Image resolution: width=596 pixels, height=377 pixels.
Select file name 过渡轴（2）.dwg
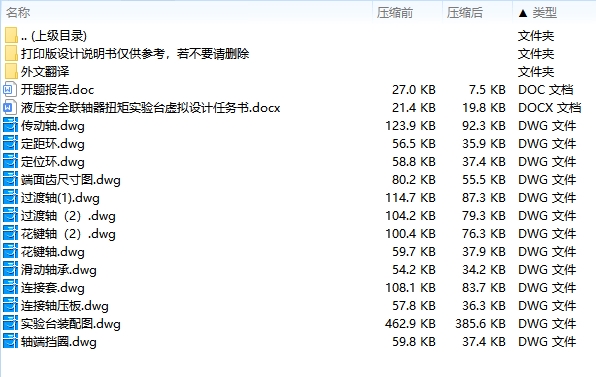tap(68, 216)
